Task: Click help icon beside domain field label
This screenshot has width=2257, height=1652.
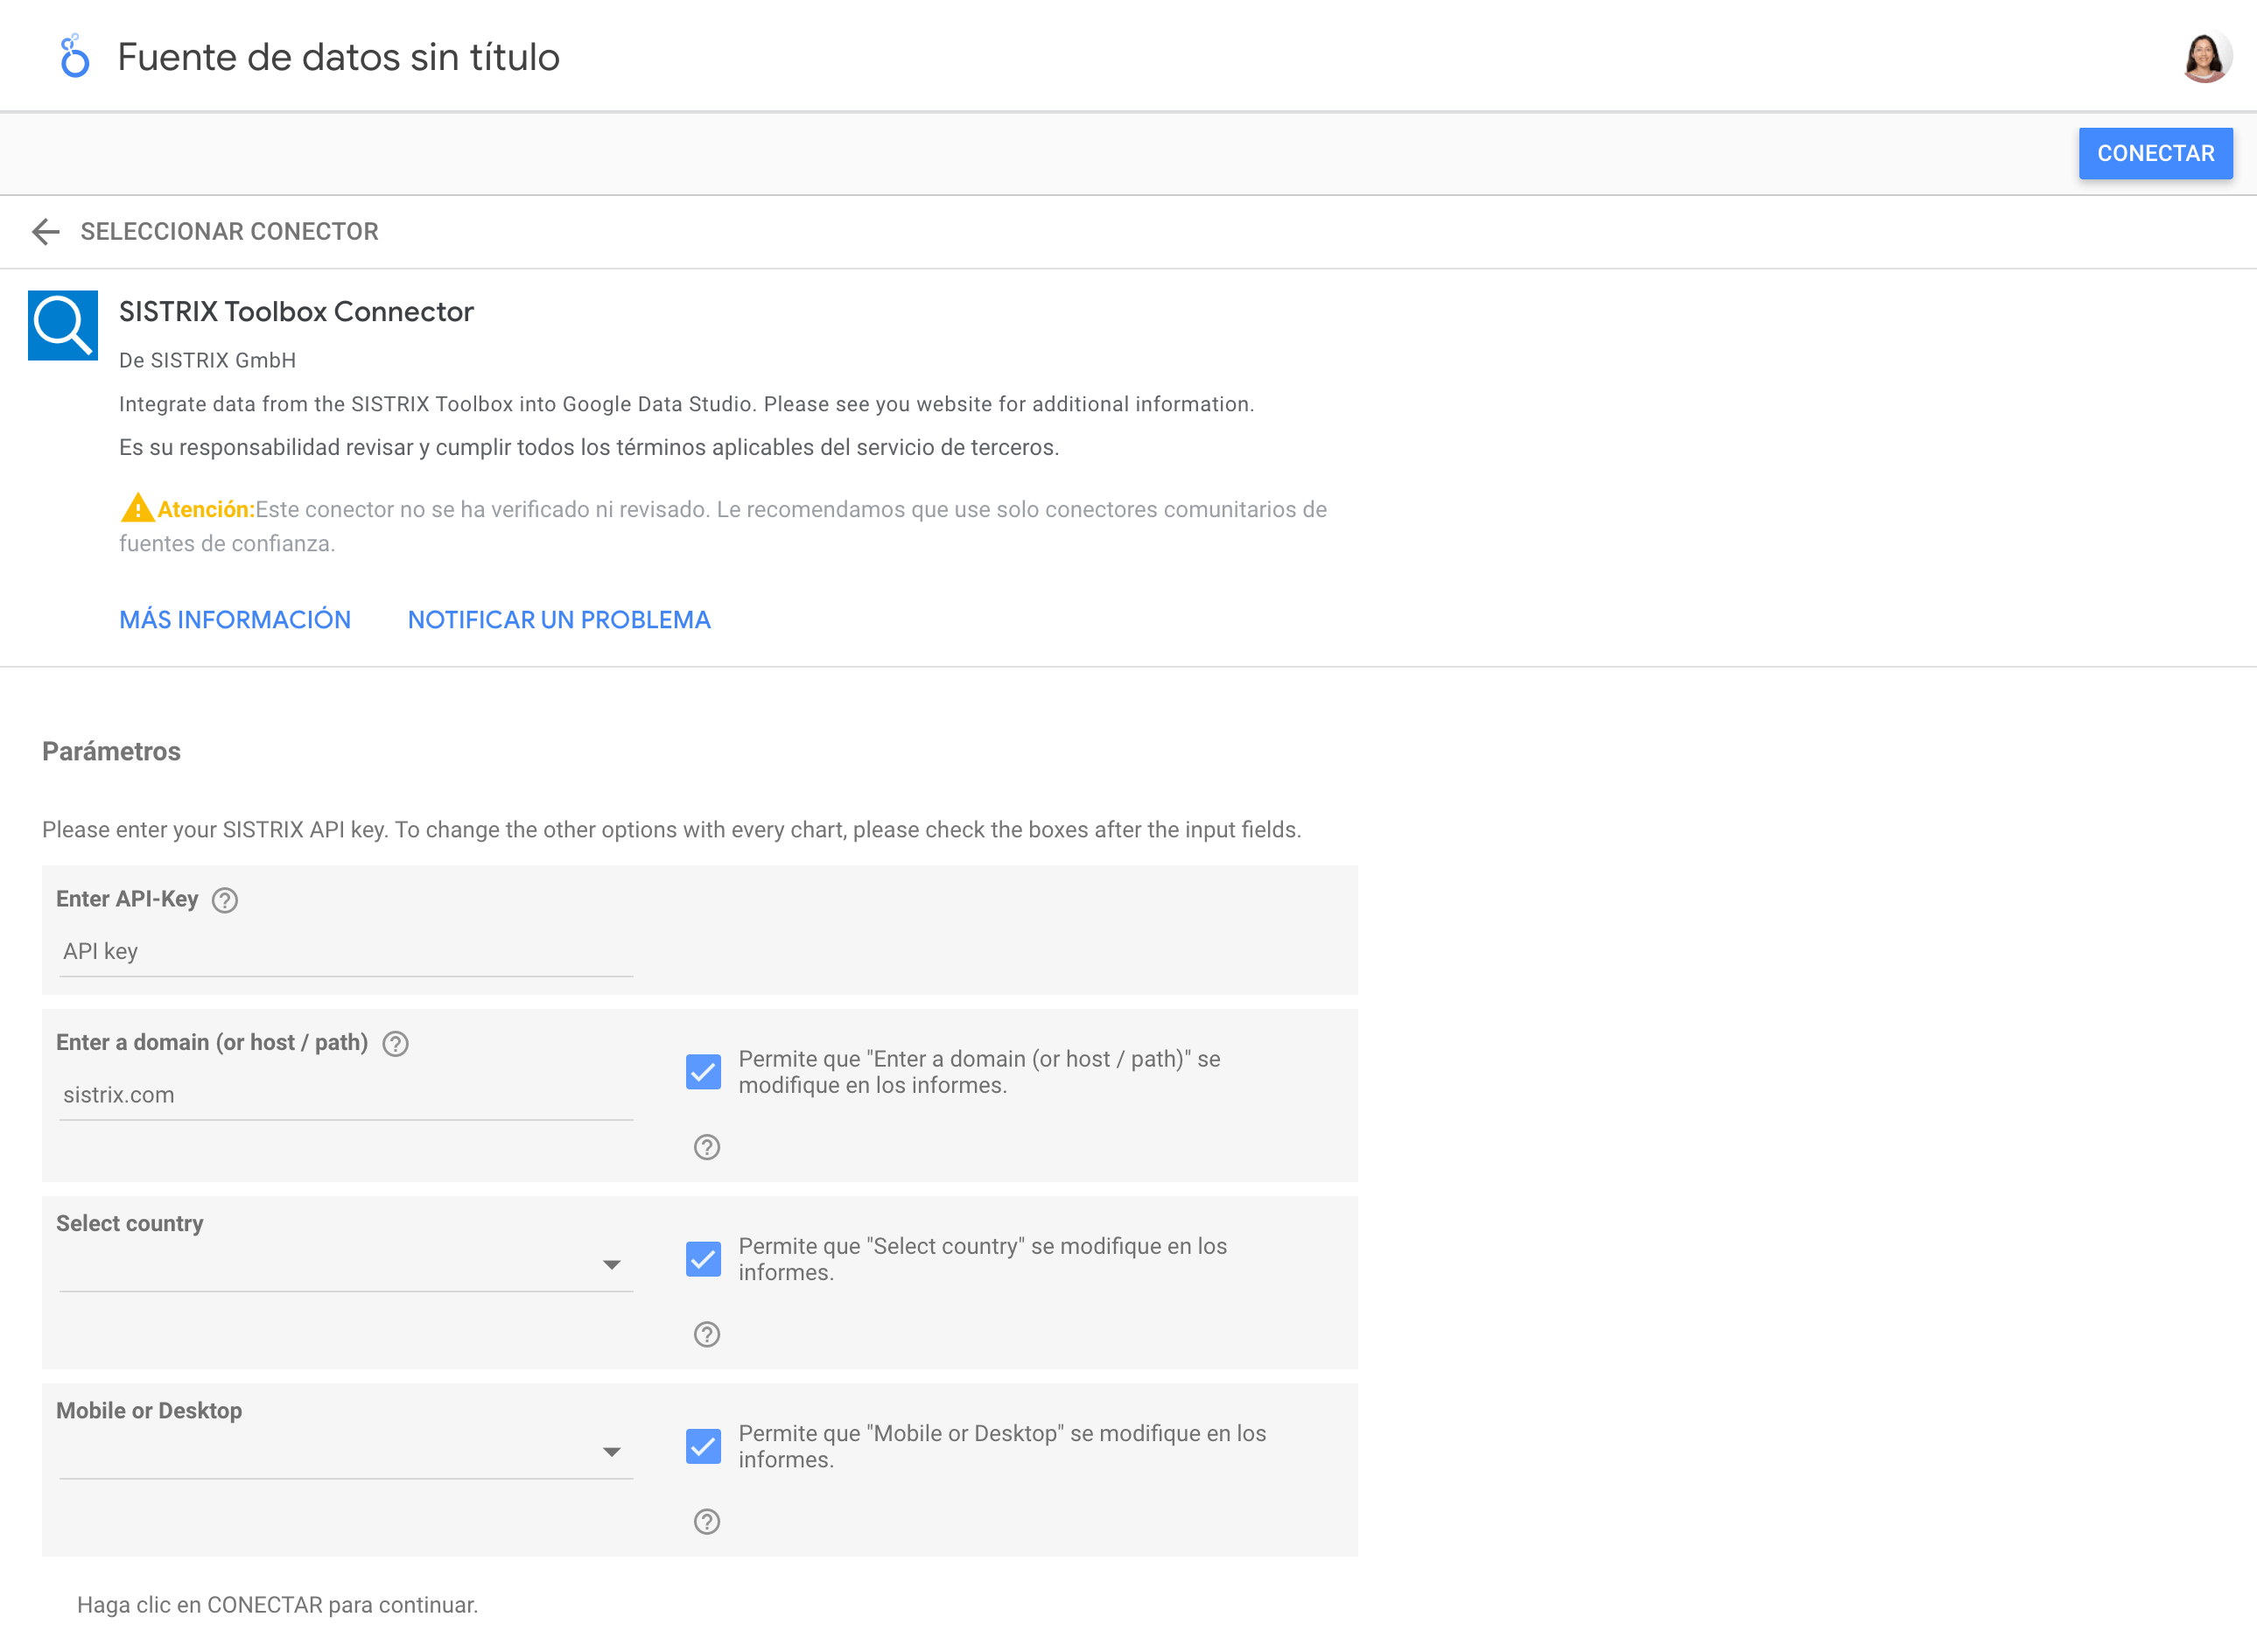Action: tap(396, 1043)
